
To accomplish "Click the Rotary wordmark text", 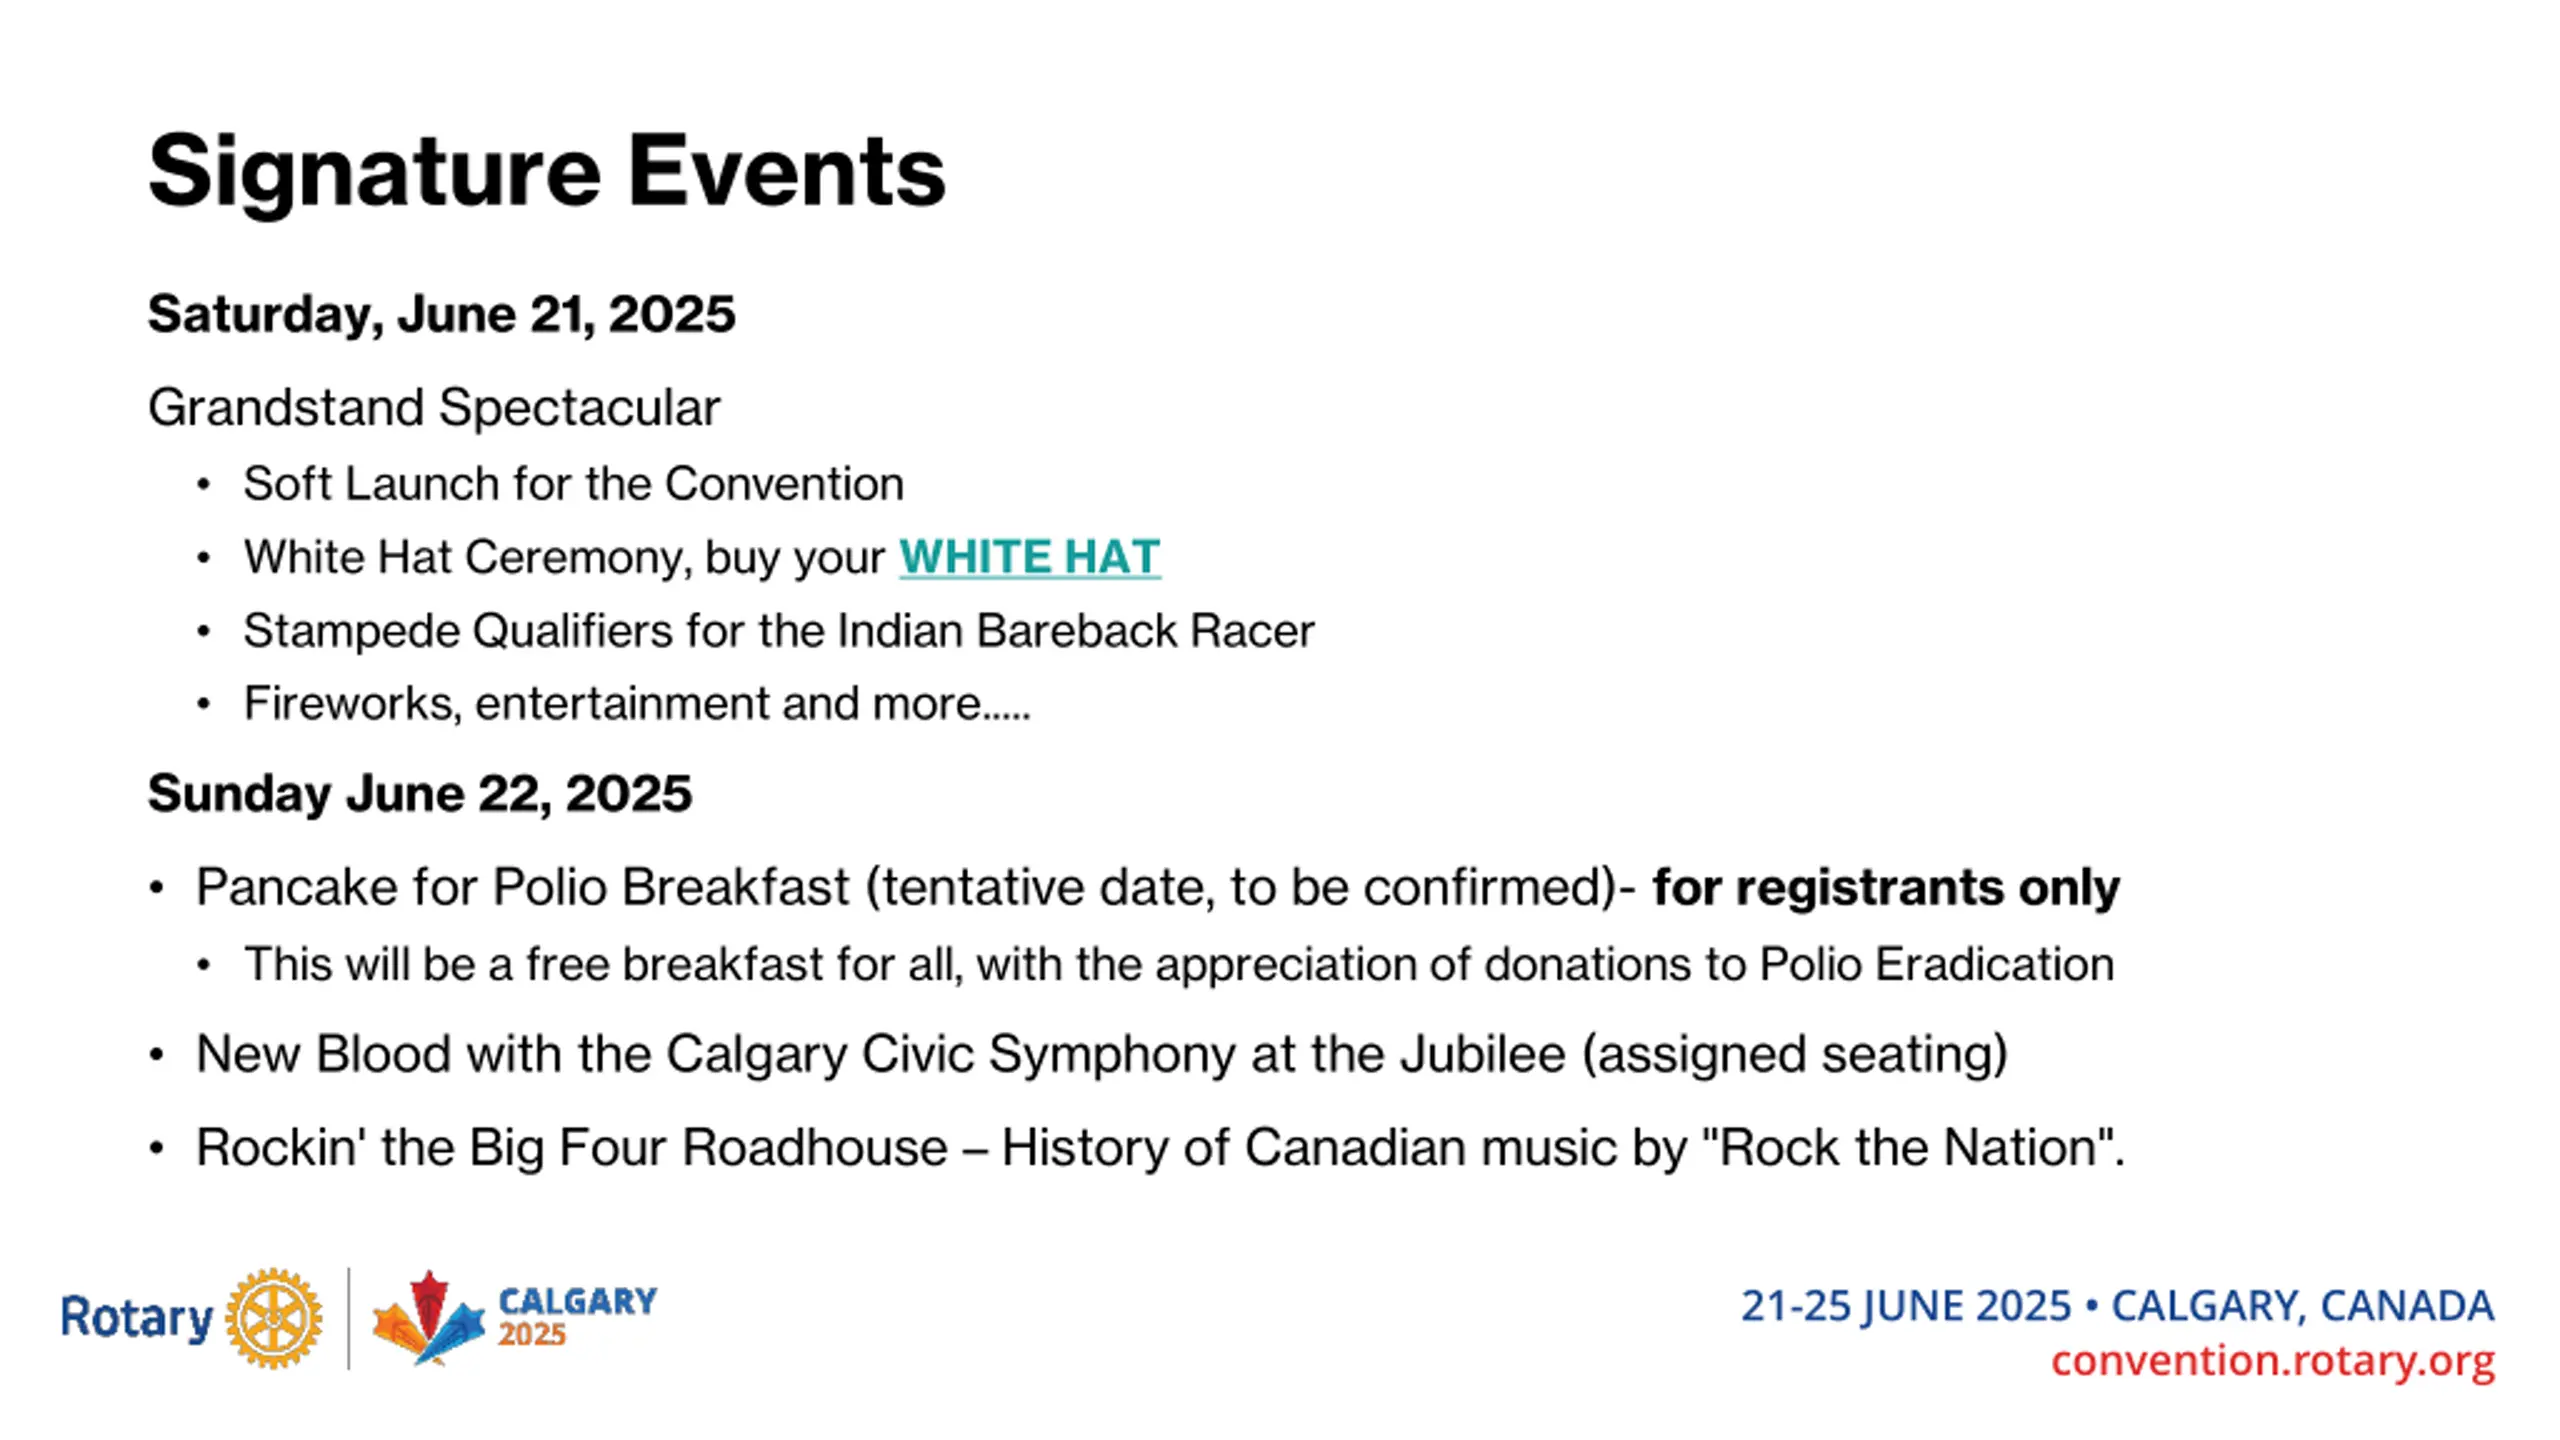I will click(x=137, y=1318).
